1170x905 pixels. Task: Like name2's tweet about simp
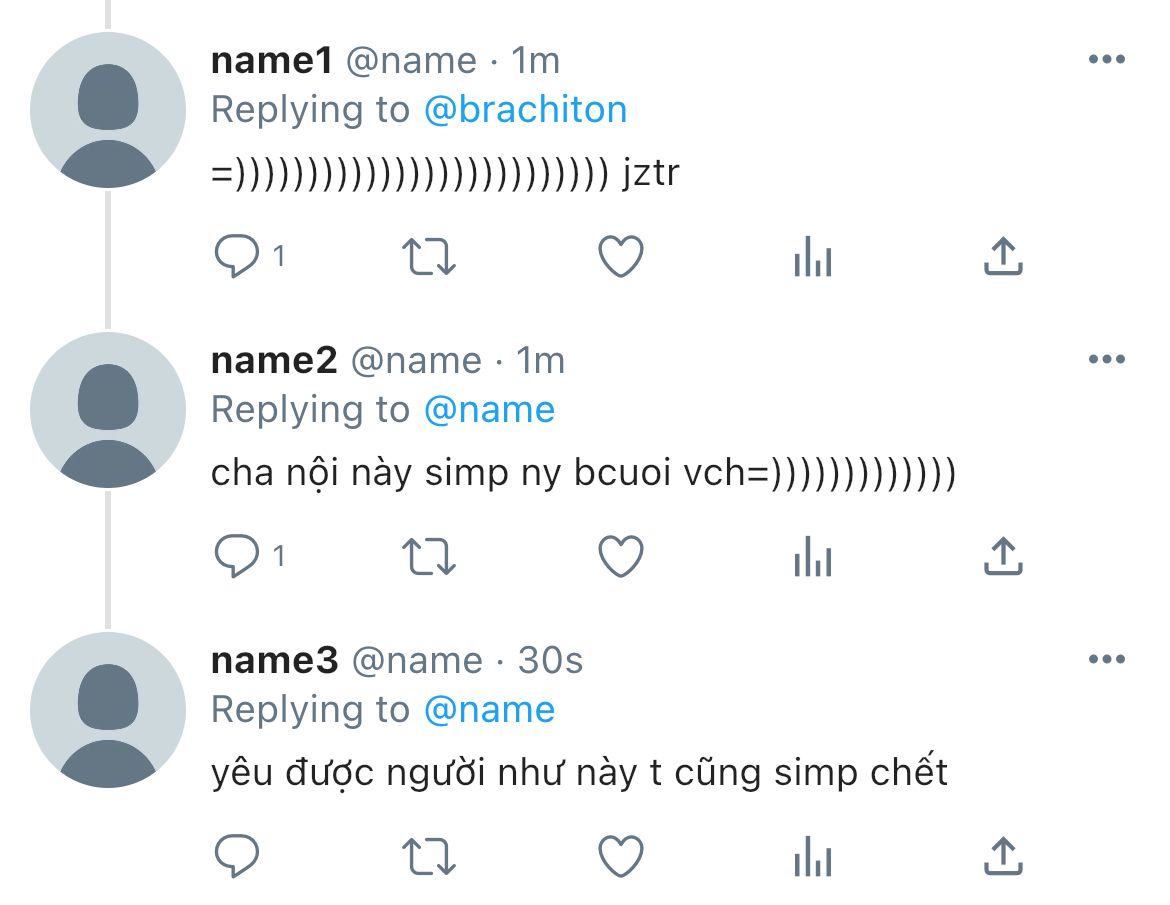click(x=621, y=556)
